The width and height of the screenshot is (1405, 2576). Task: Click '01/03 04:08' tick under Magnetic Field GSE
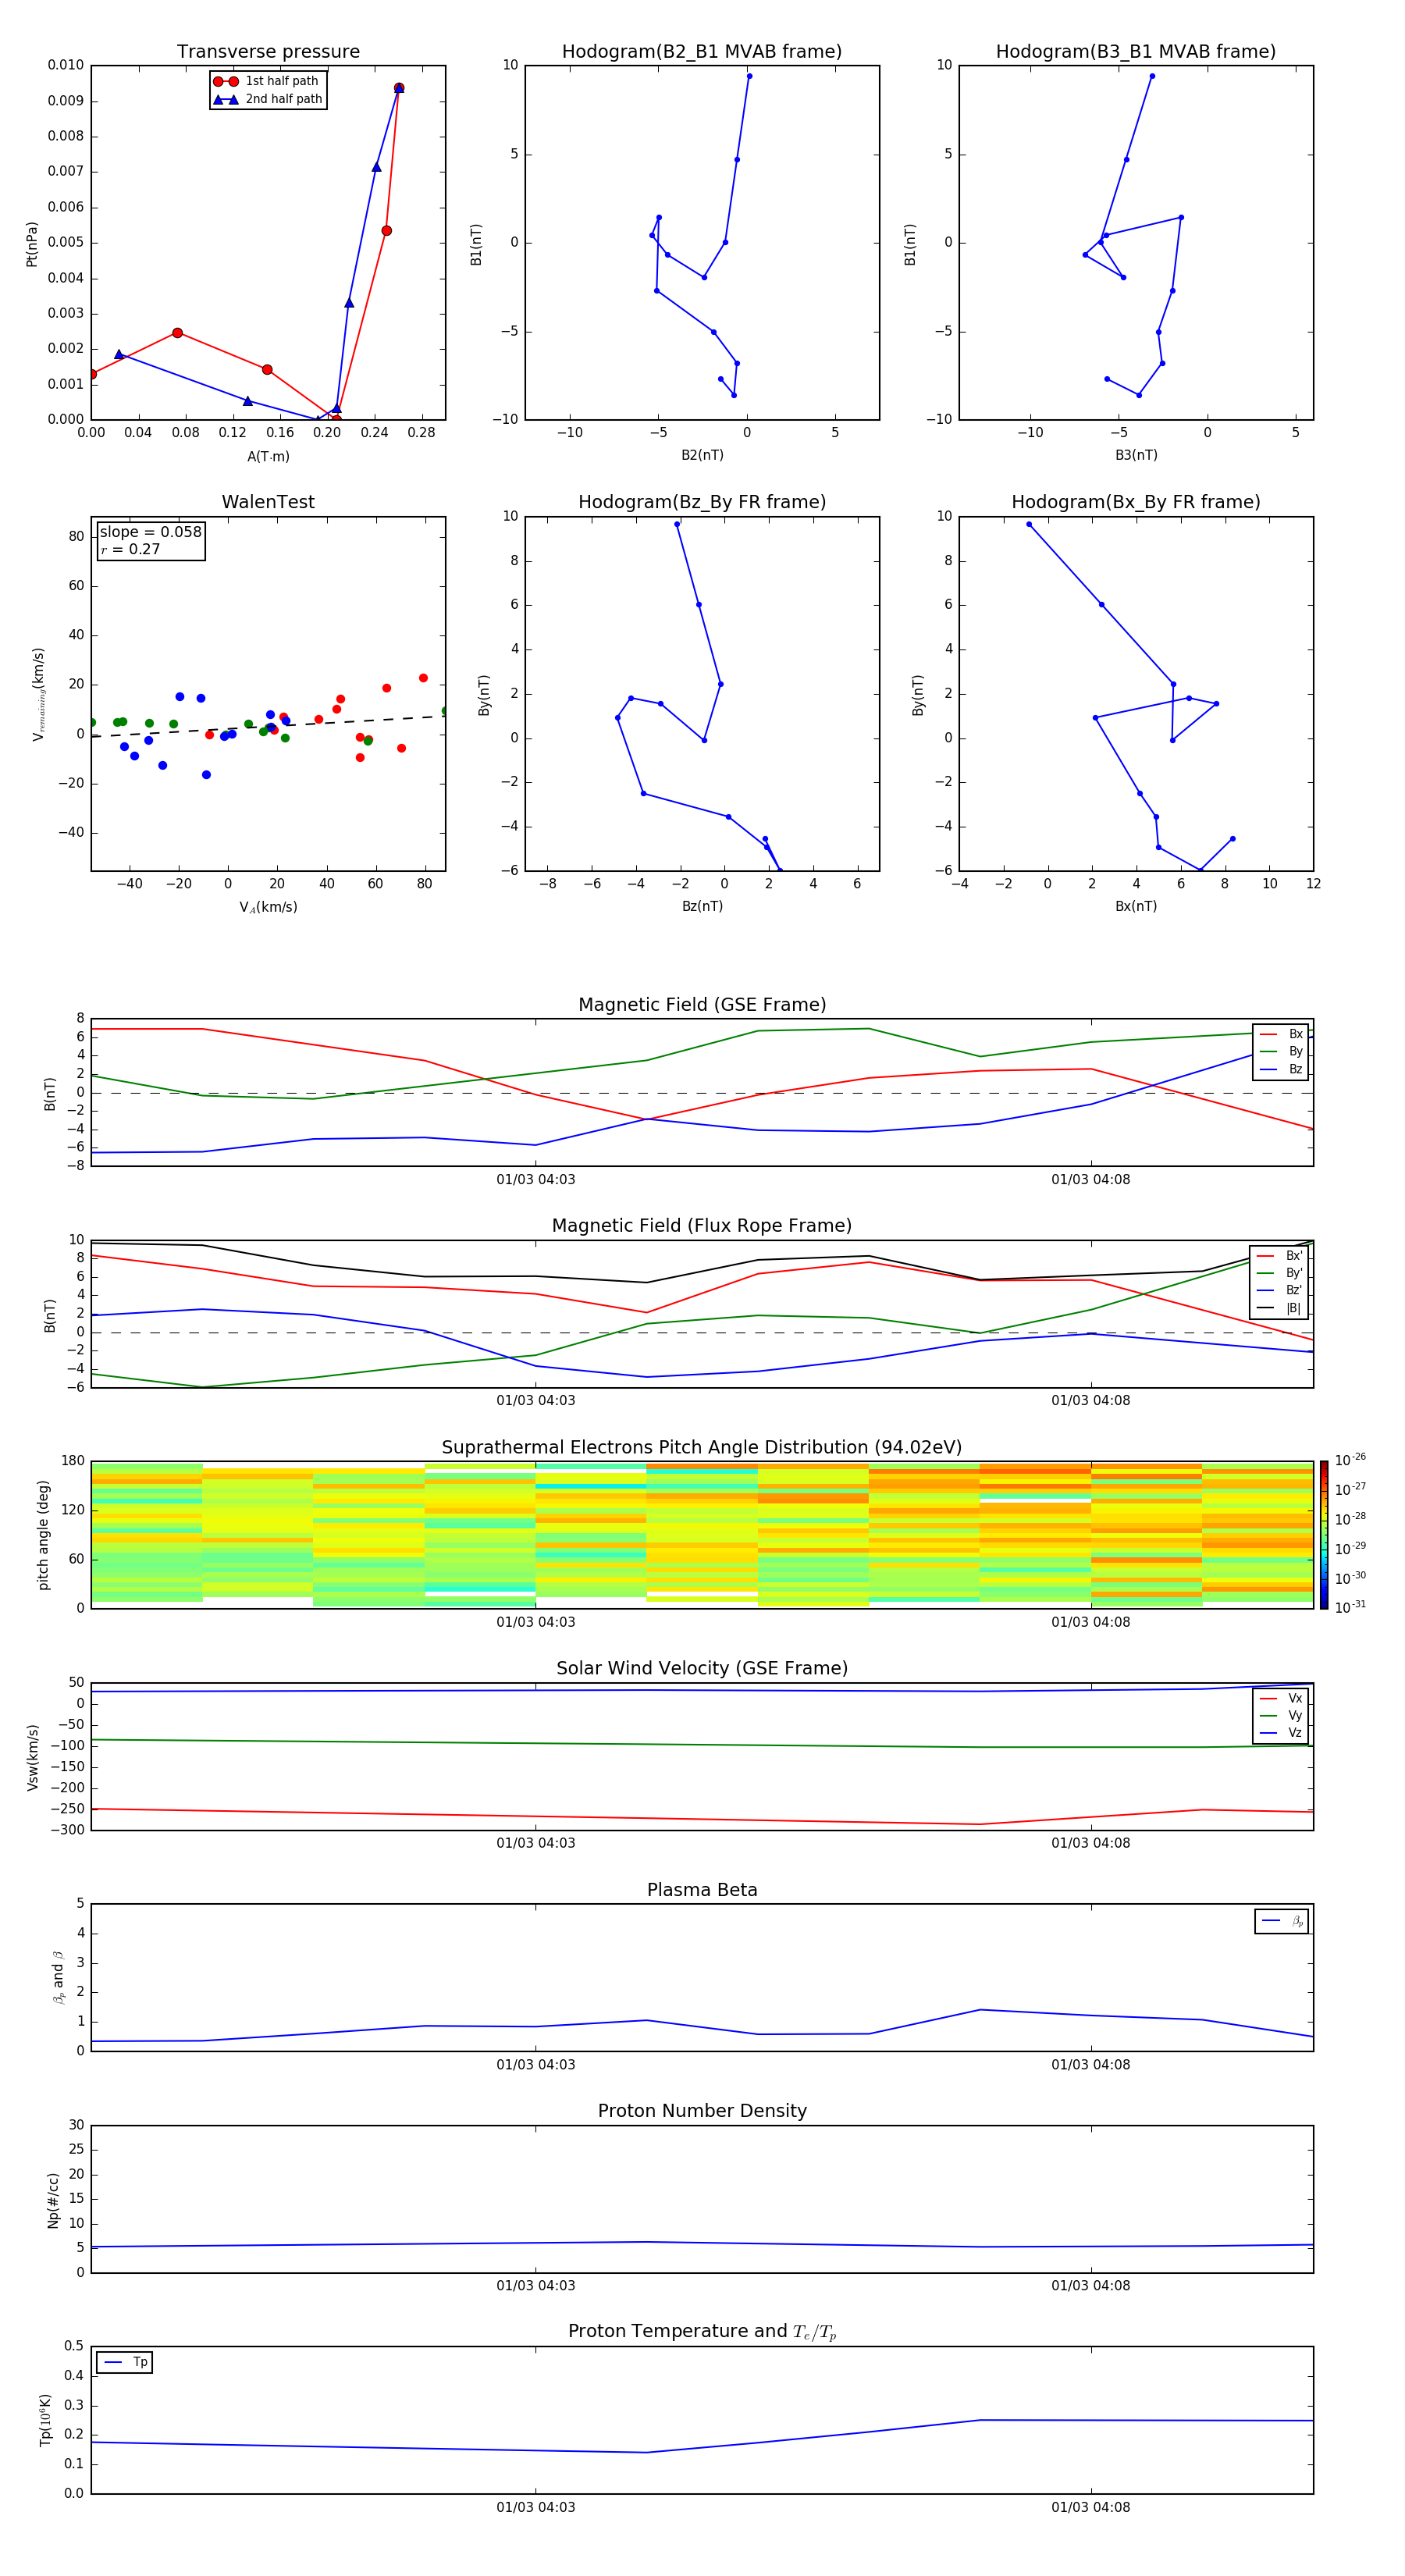click(x=1091, y=1180)
